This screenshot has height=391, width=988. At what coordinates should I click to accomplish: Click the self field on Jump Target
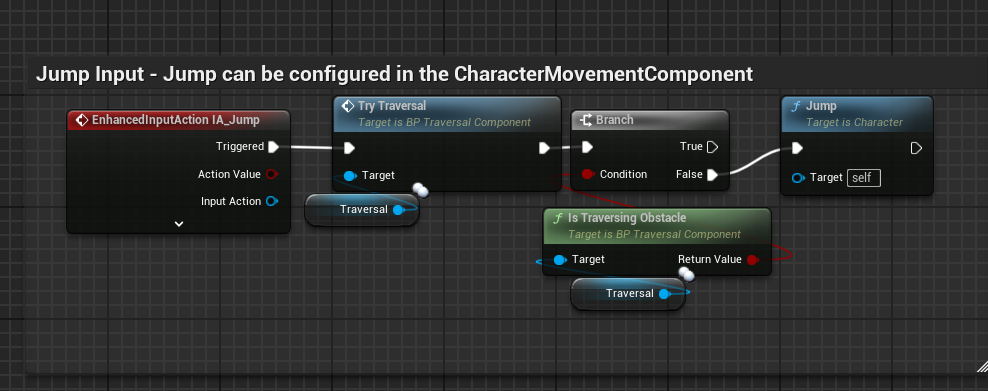pyautogui.click(x=864, y=178)
